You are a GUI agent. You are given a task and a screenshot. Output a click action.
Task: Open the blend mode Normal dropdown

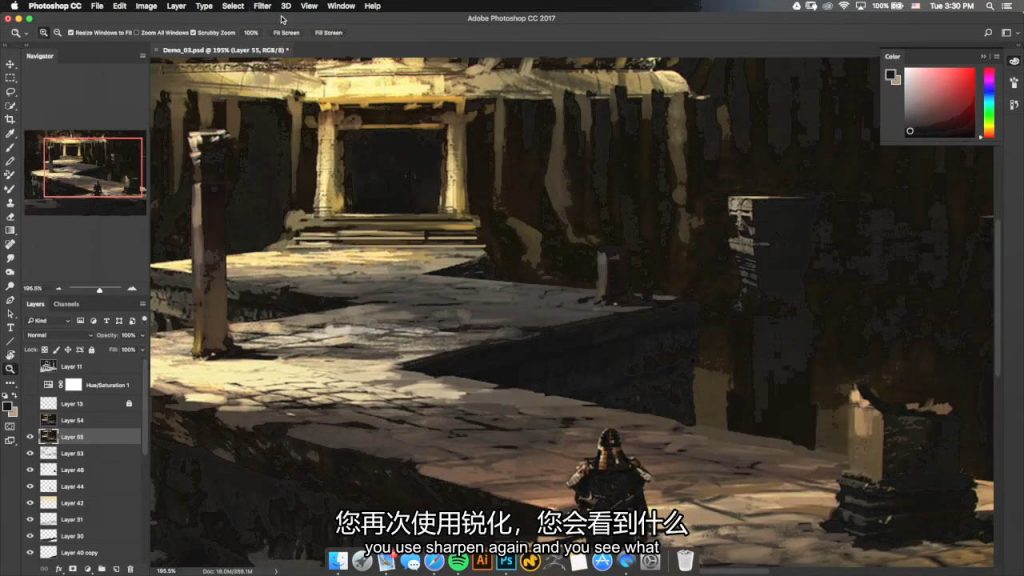click(59, 335)
